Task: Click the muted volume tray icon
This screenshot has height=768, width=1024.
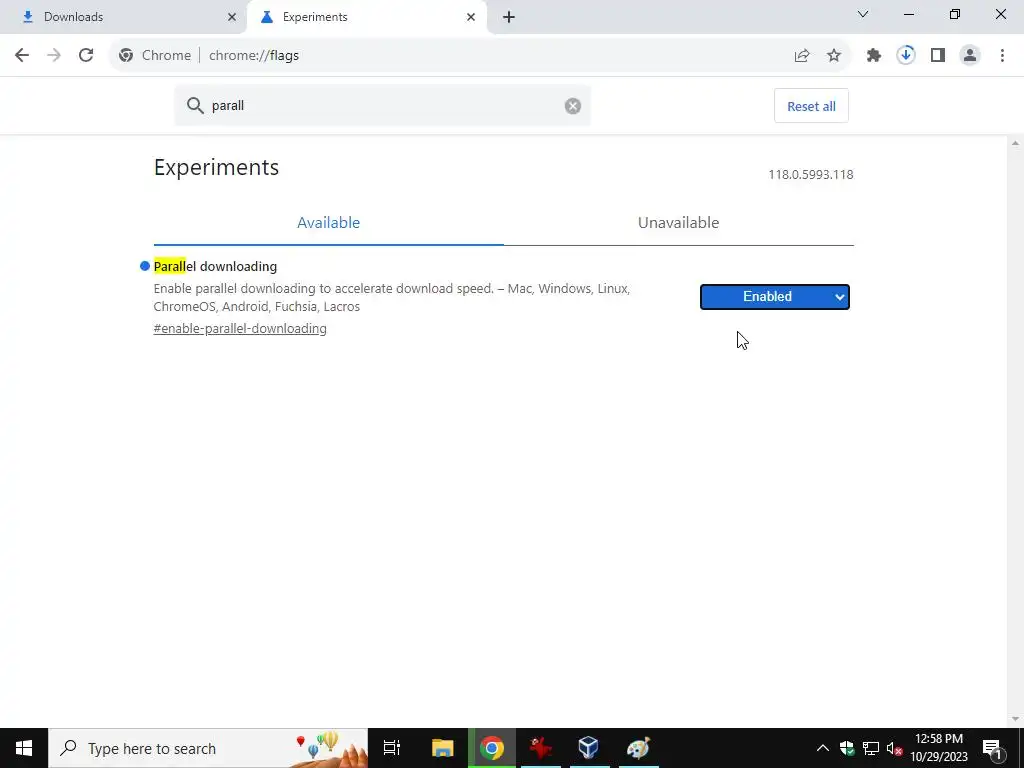Action: tap(894, 748)
